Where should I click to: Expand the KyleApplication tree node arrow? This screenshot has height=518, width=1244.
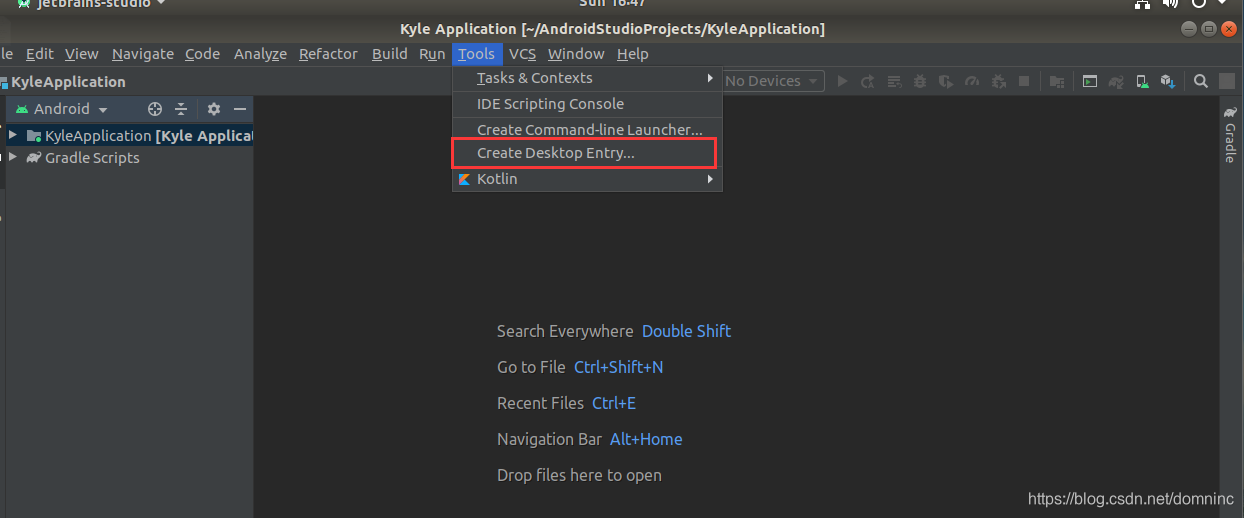[x=13, y=135]
